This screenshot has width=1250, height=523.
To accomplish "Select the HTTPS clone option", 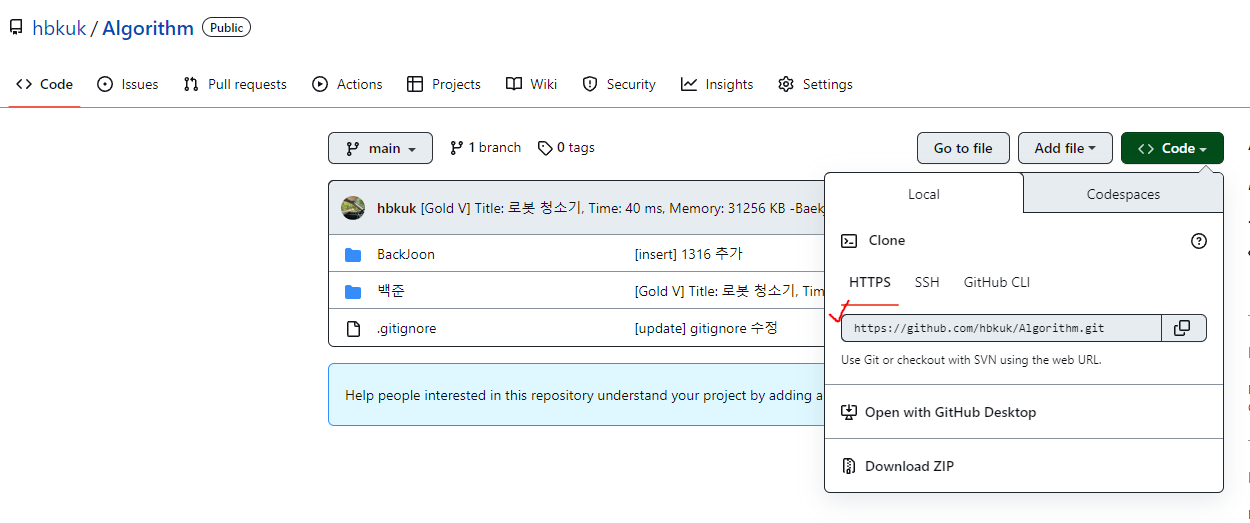I will (x=870, y=282).
